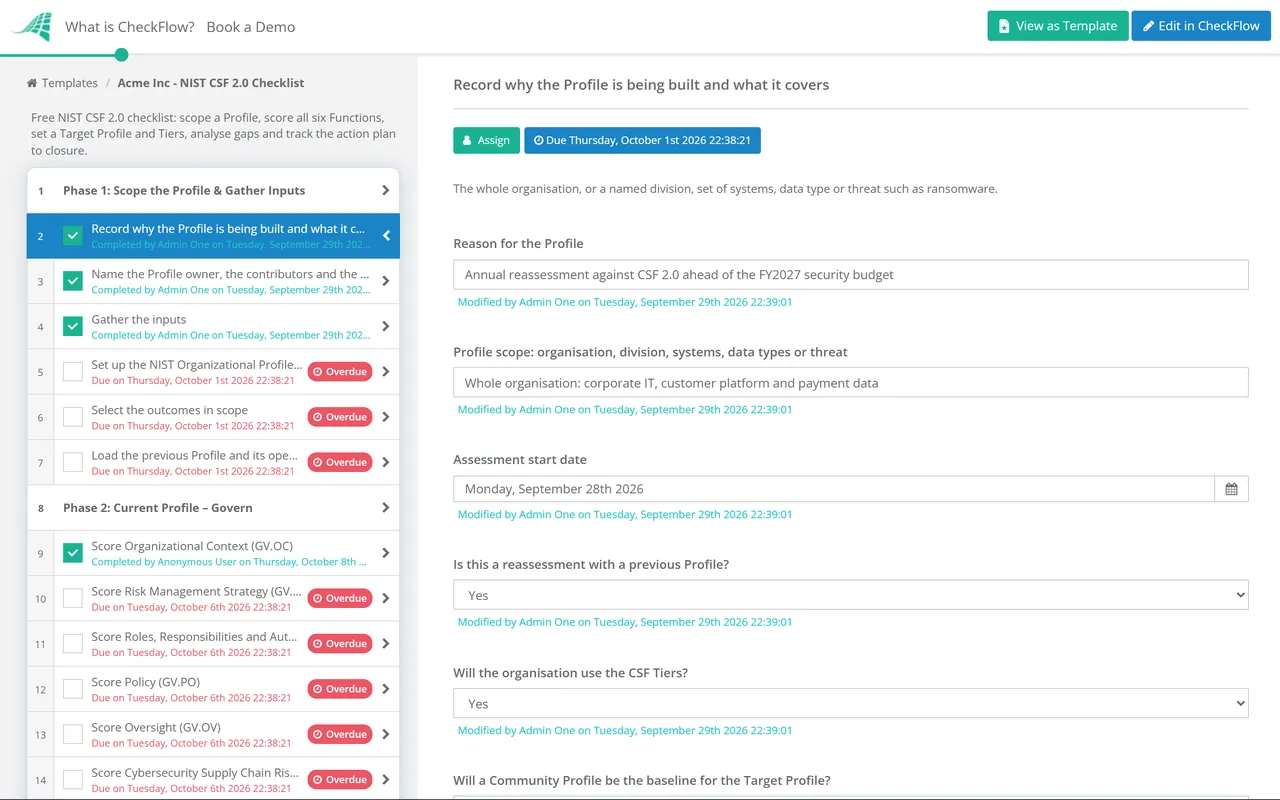Image resolution: width=1280 pixels, height=800 pixels.
Task: Check Select the outcomes in scope task
Action: (73, 417)
